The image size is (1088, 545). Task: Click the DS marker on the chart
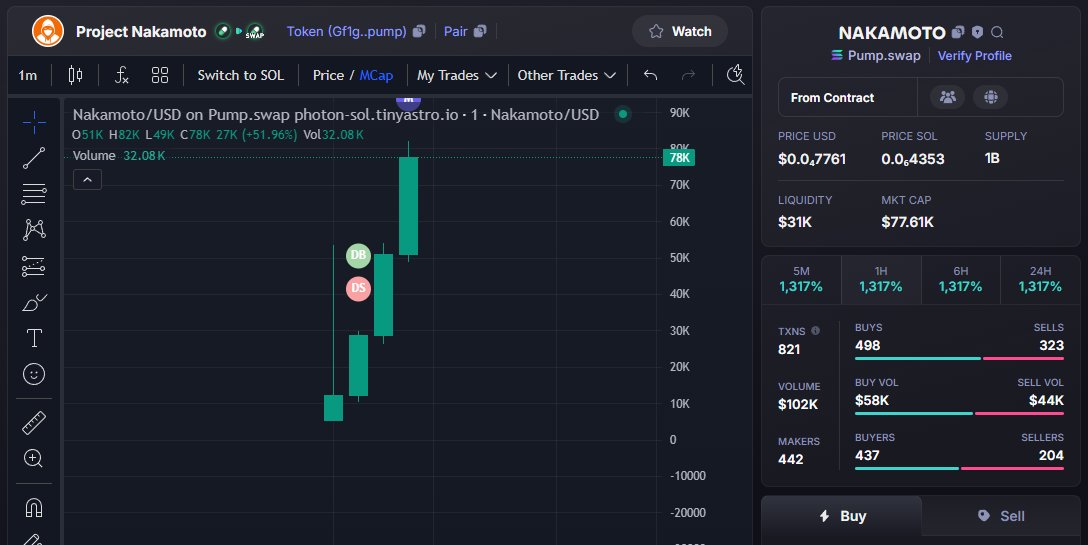358,288
